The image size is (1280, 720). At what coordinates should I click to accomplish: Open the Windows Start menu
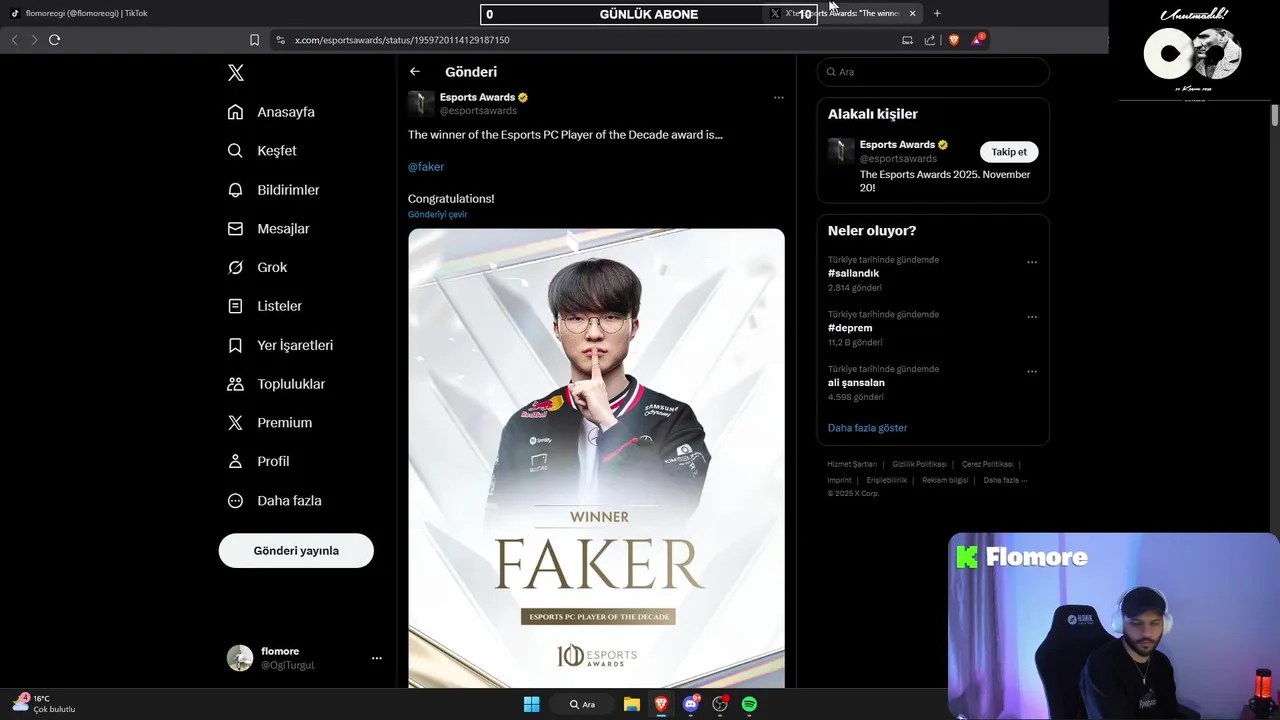coord(531,704)
